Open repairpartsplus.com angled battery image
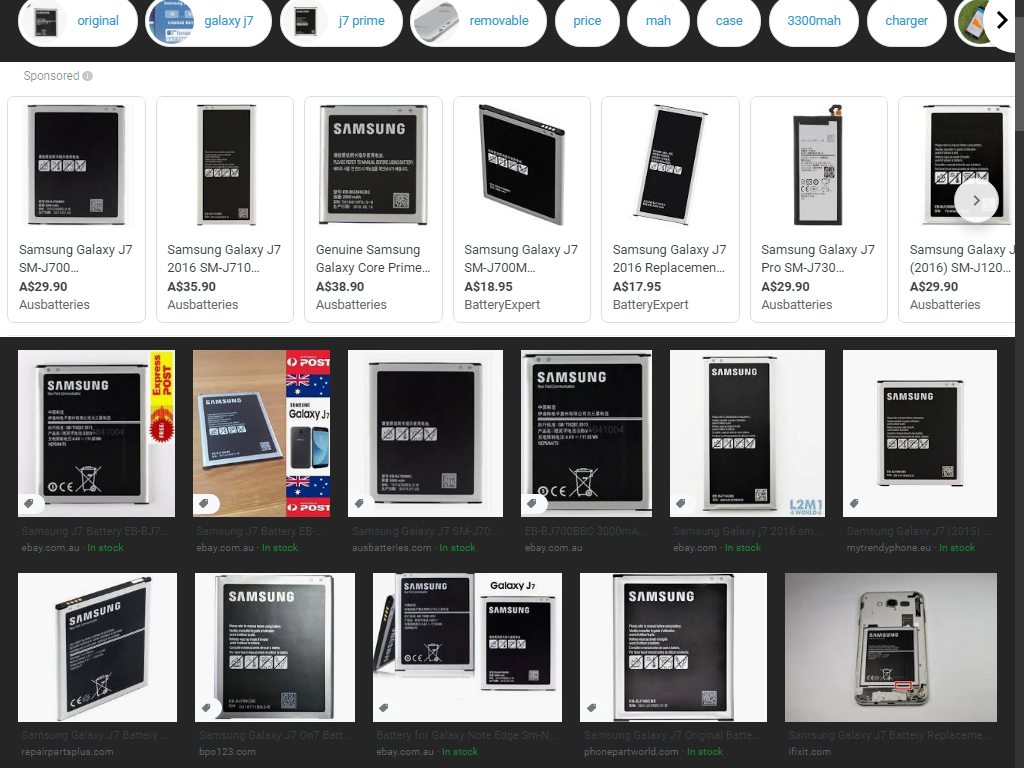1024x768 pixels. coord(97,647)
